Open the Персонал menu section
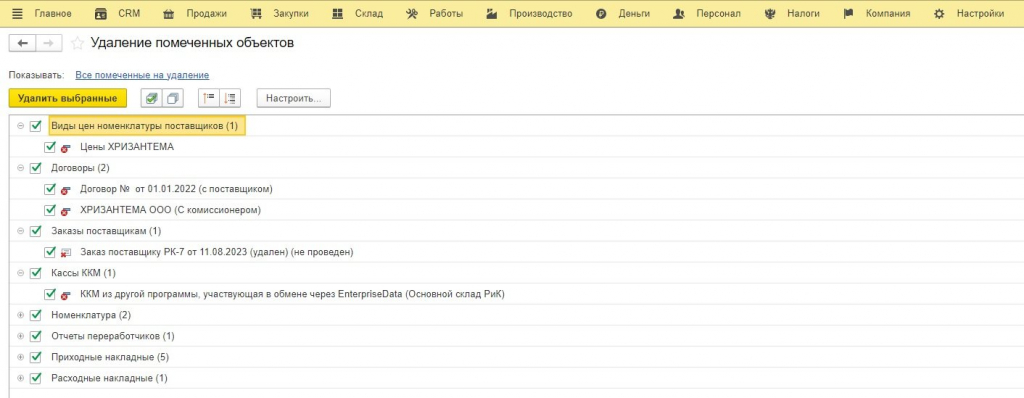 pyautogui.click(x=718, y=14)
